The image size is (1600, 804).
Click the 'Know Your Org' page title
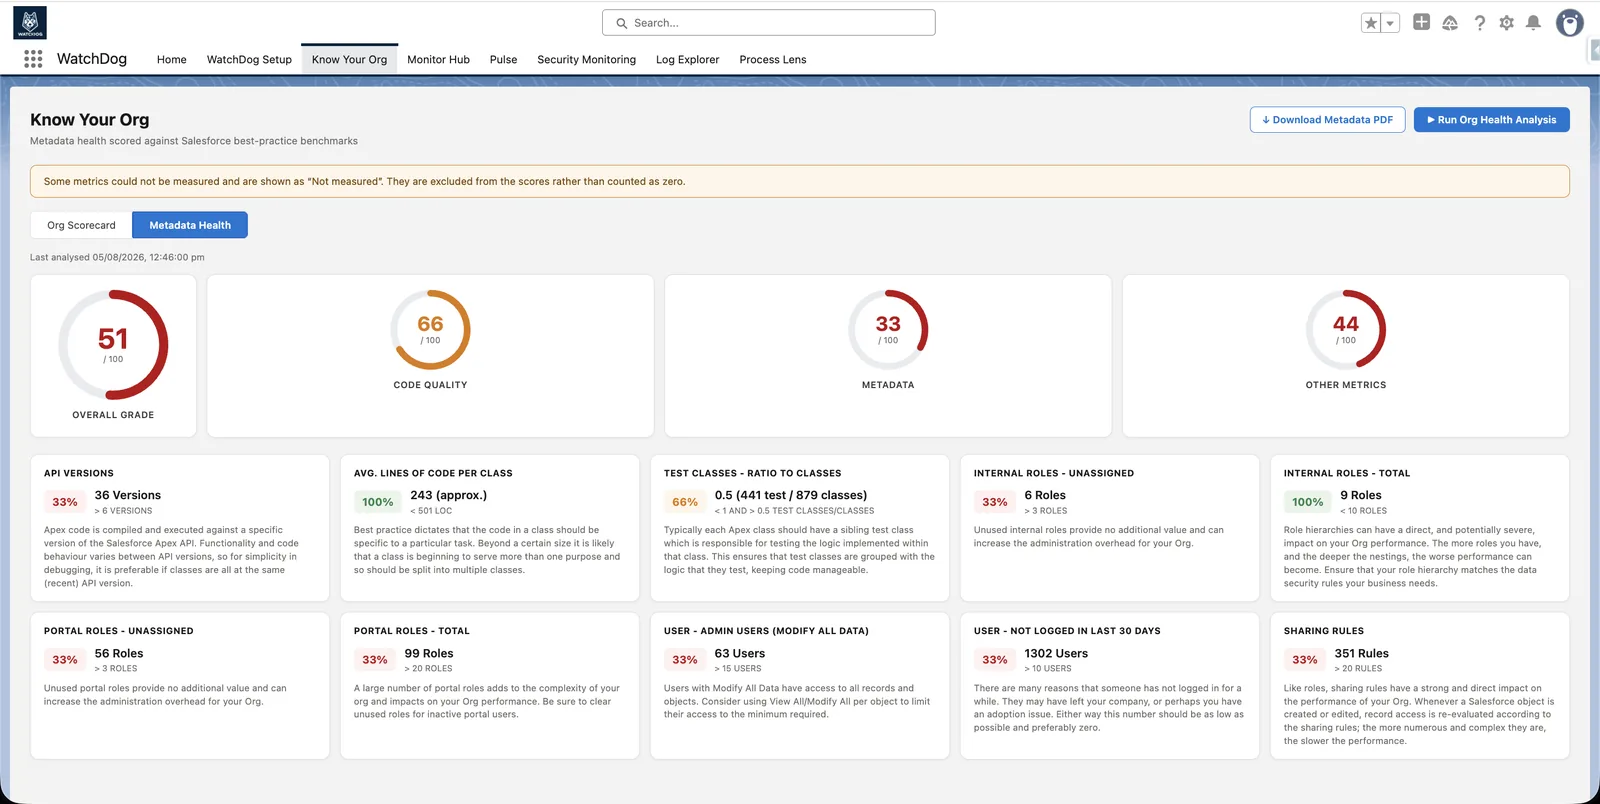click(90, 120)
